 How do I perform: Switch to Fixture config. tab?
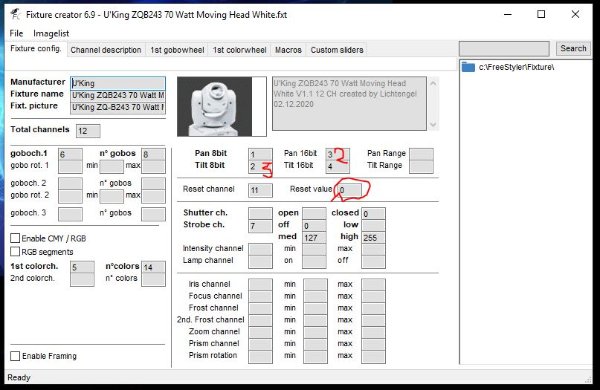pos(36,49)
